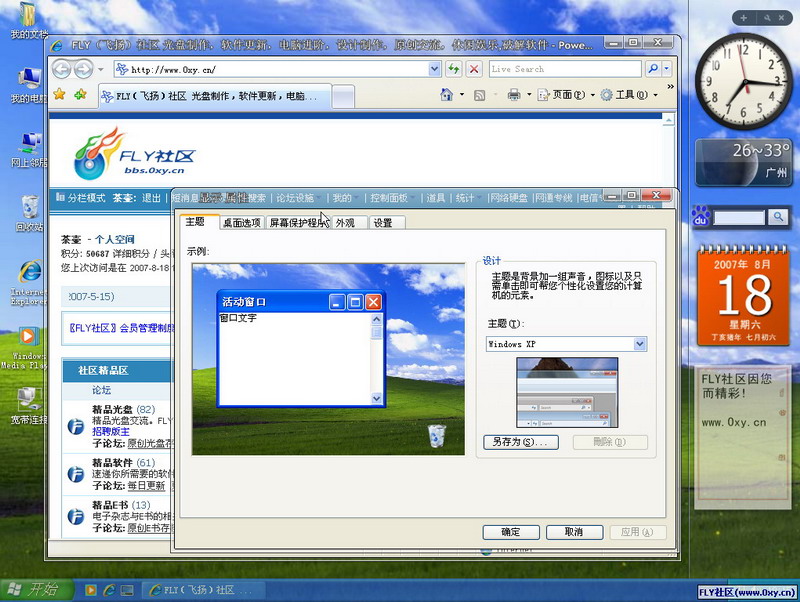Open the 精品光盘 forum link
The width and height of the screenshot is (800, 602).
112,409
